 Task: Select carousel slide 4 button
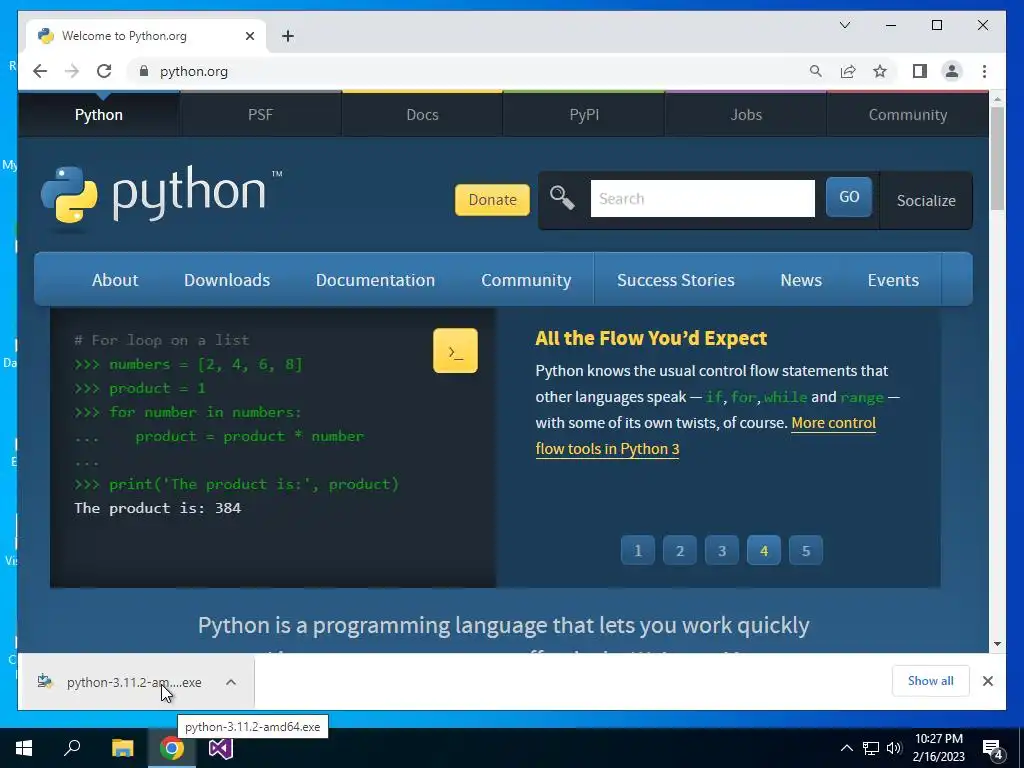pos(764,551)
